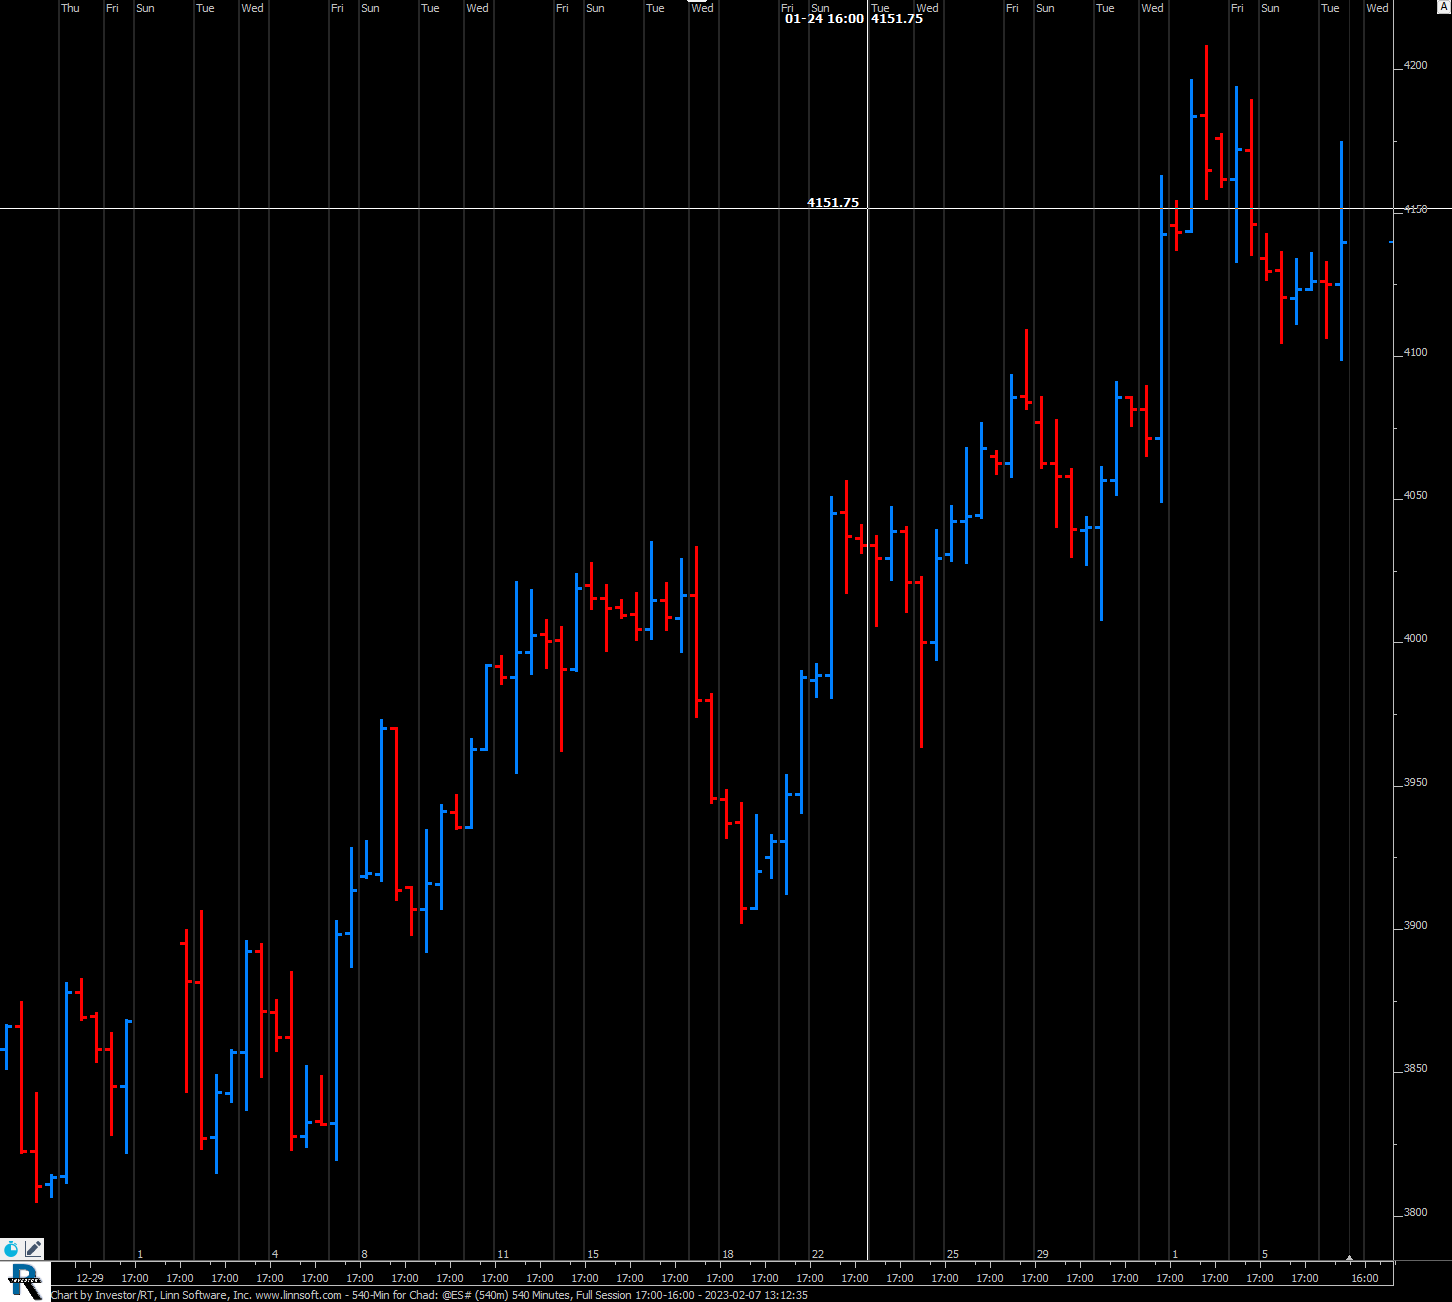Click day number 22 on the date axis
Screen dimensions: 1452x1302
click(818, 1254)
